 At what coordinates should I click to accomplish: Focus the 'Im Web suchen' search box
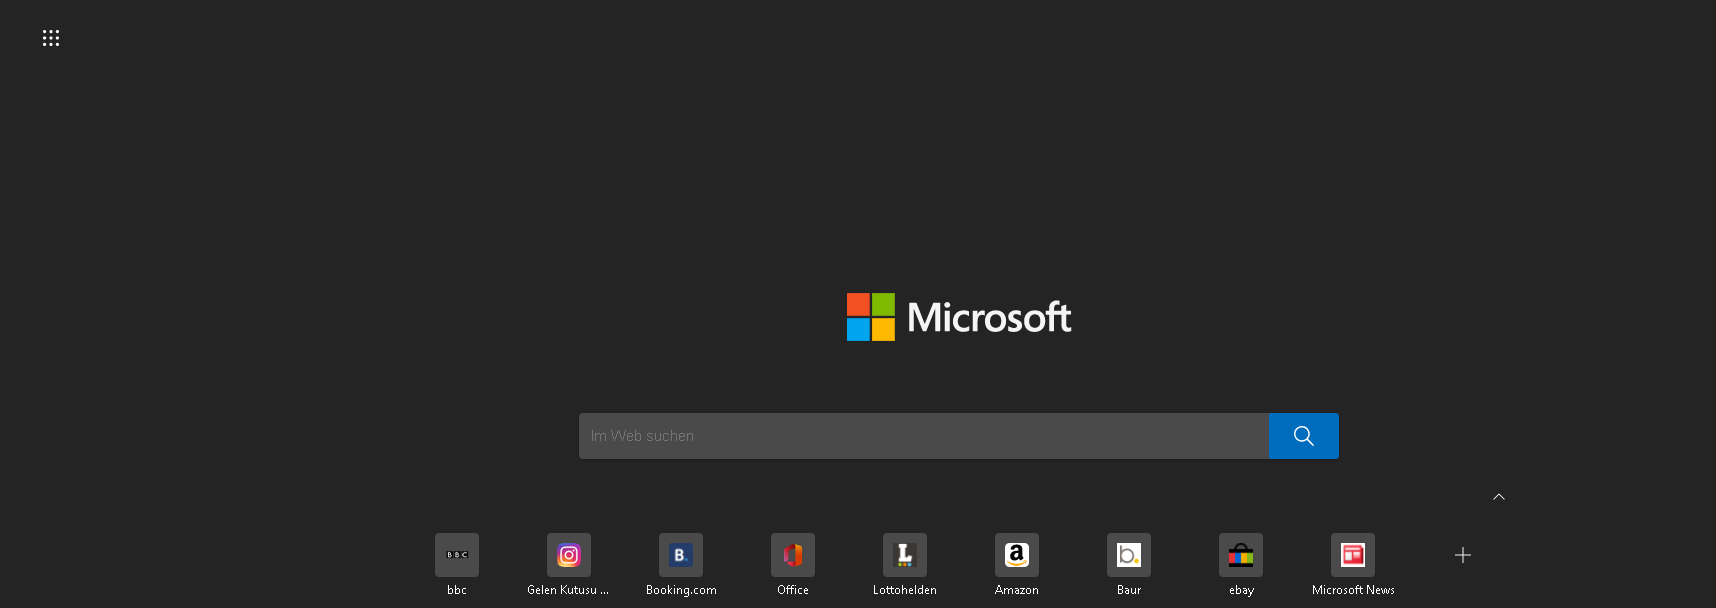coord(924,436)
